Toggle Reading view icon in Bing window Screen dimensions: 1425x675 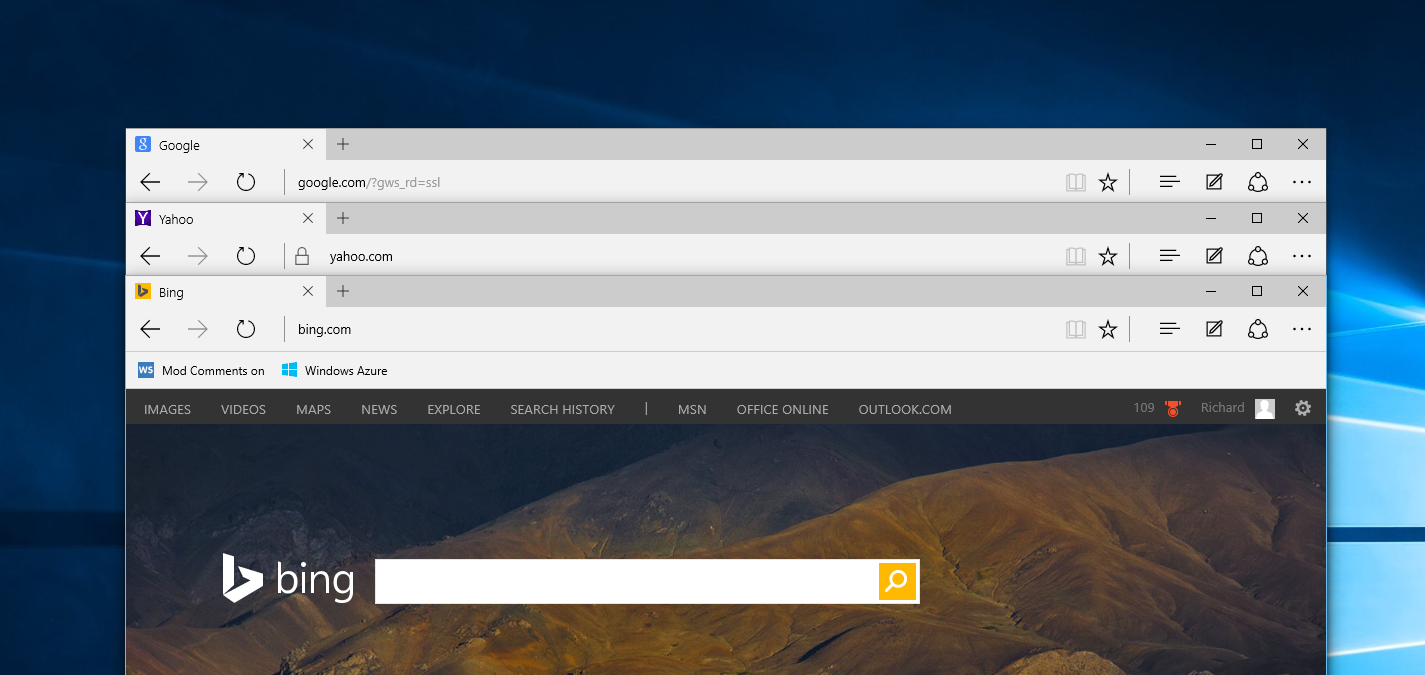tap(1075, 329)
